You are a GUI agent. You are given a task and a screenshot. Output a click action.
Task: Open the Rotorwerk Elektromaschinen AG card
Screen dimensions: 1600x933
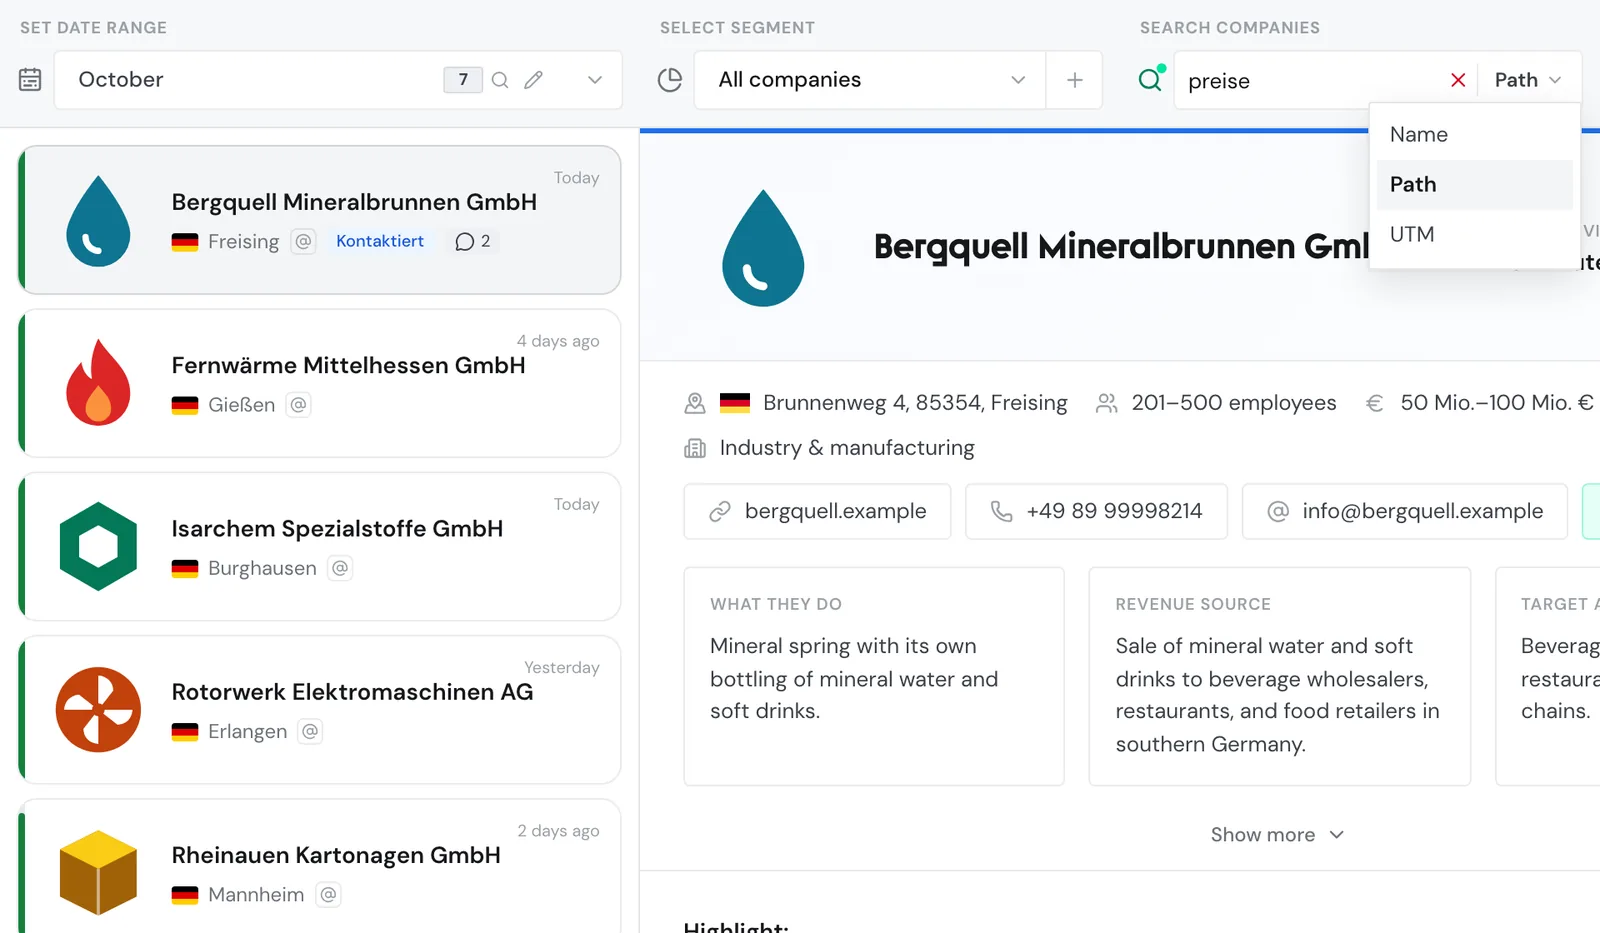(x=320, y=709)
